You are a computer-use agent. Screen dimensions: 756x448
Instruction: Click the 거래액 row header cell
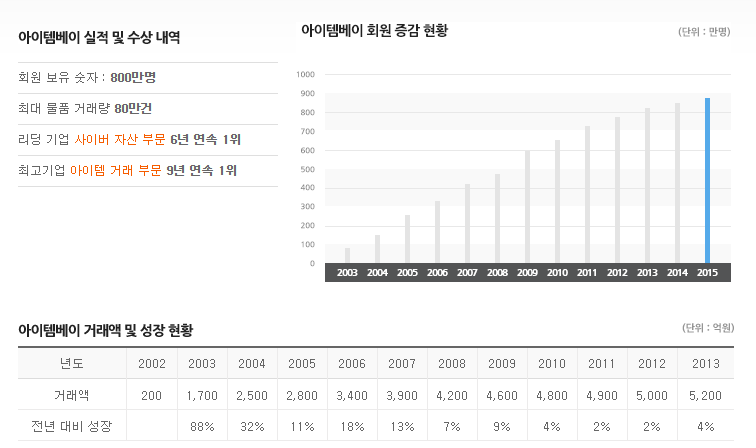(x=72, y=395)
